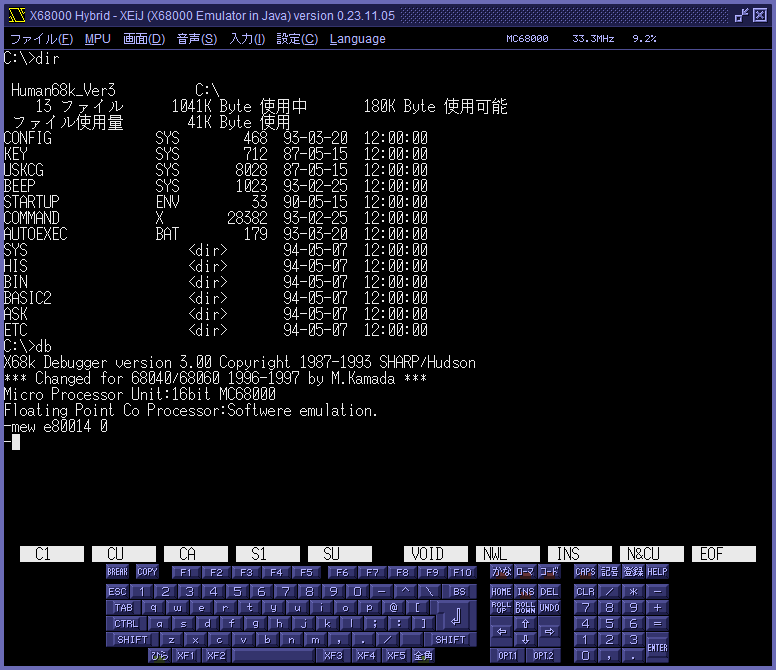
Task: Tap the F10 function key
Action: (462, 573)
